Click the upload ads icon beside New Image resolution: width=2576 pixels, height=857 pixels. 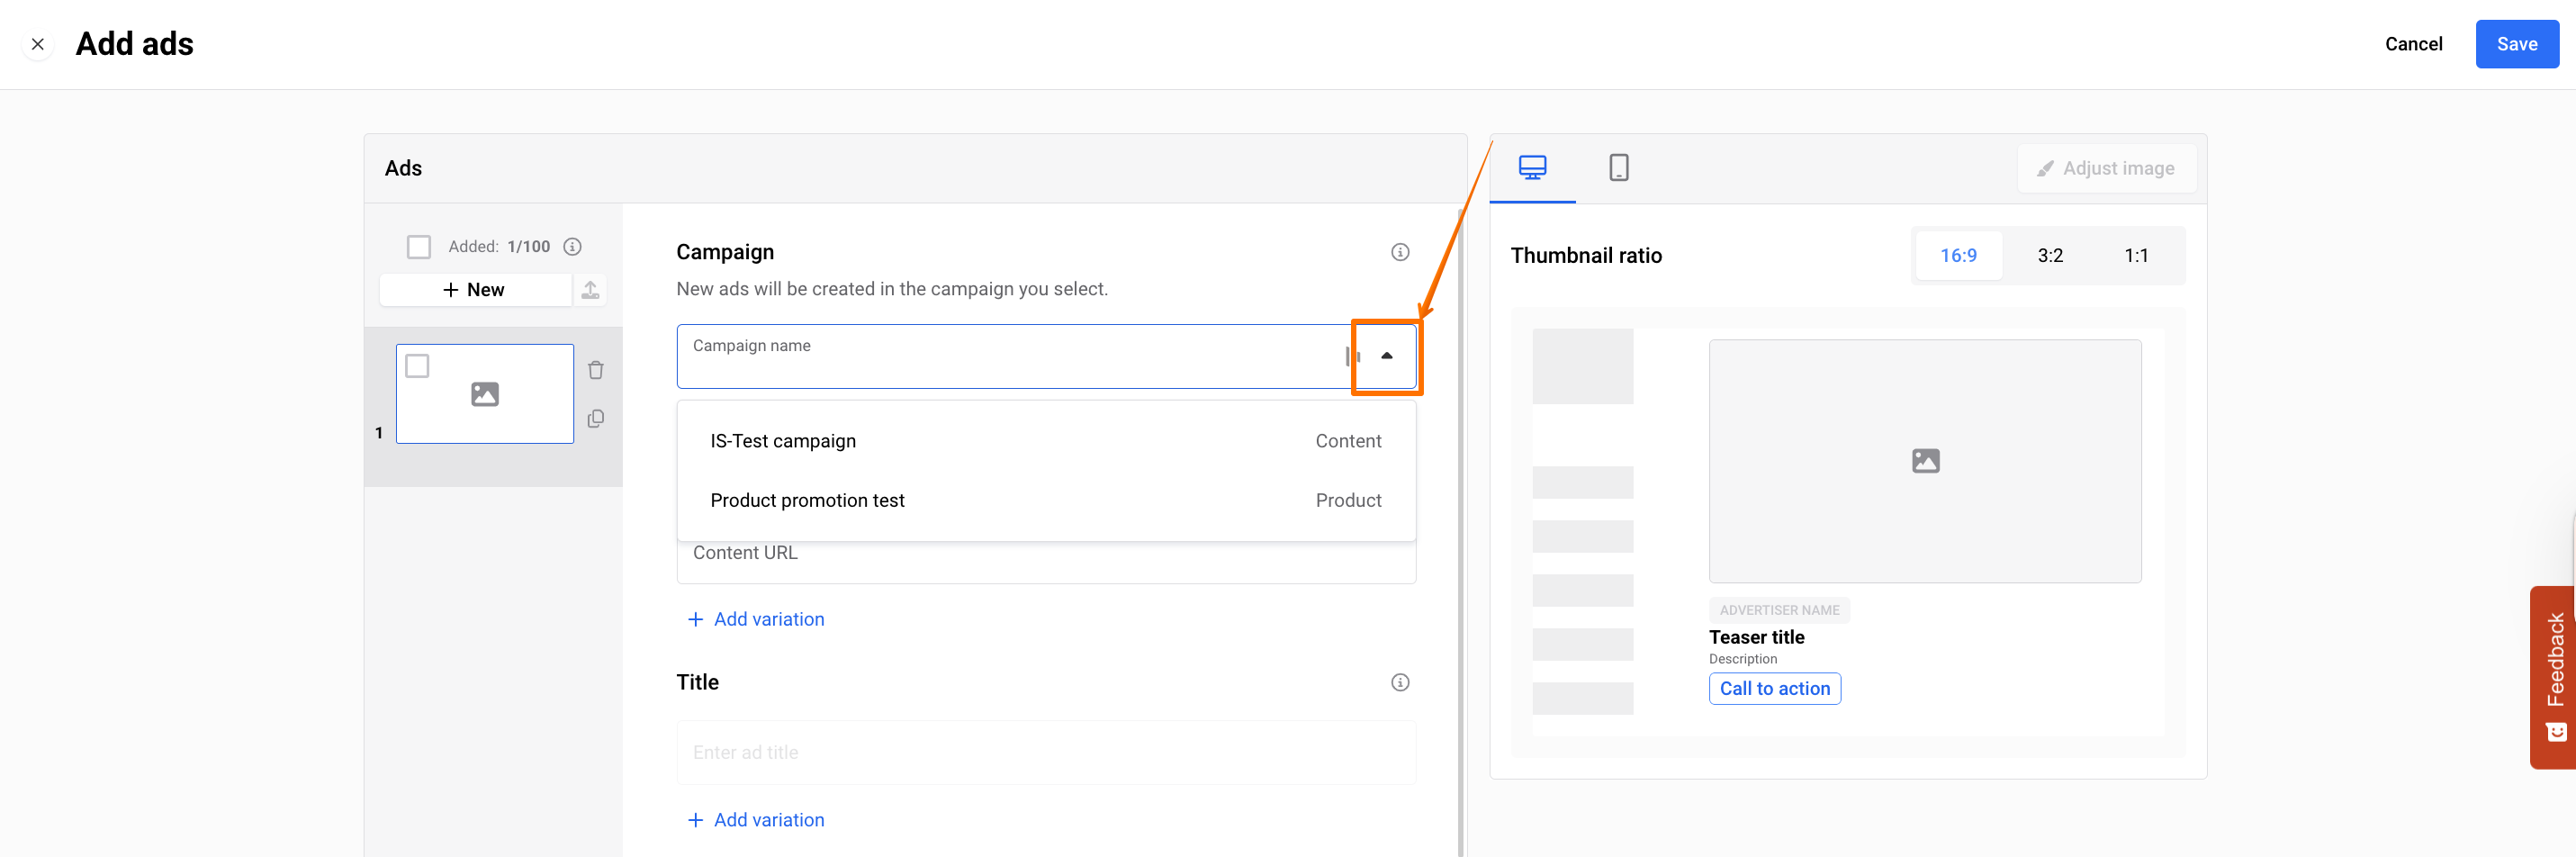coord(590,290)
